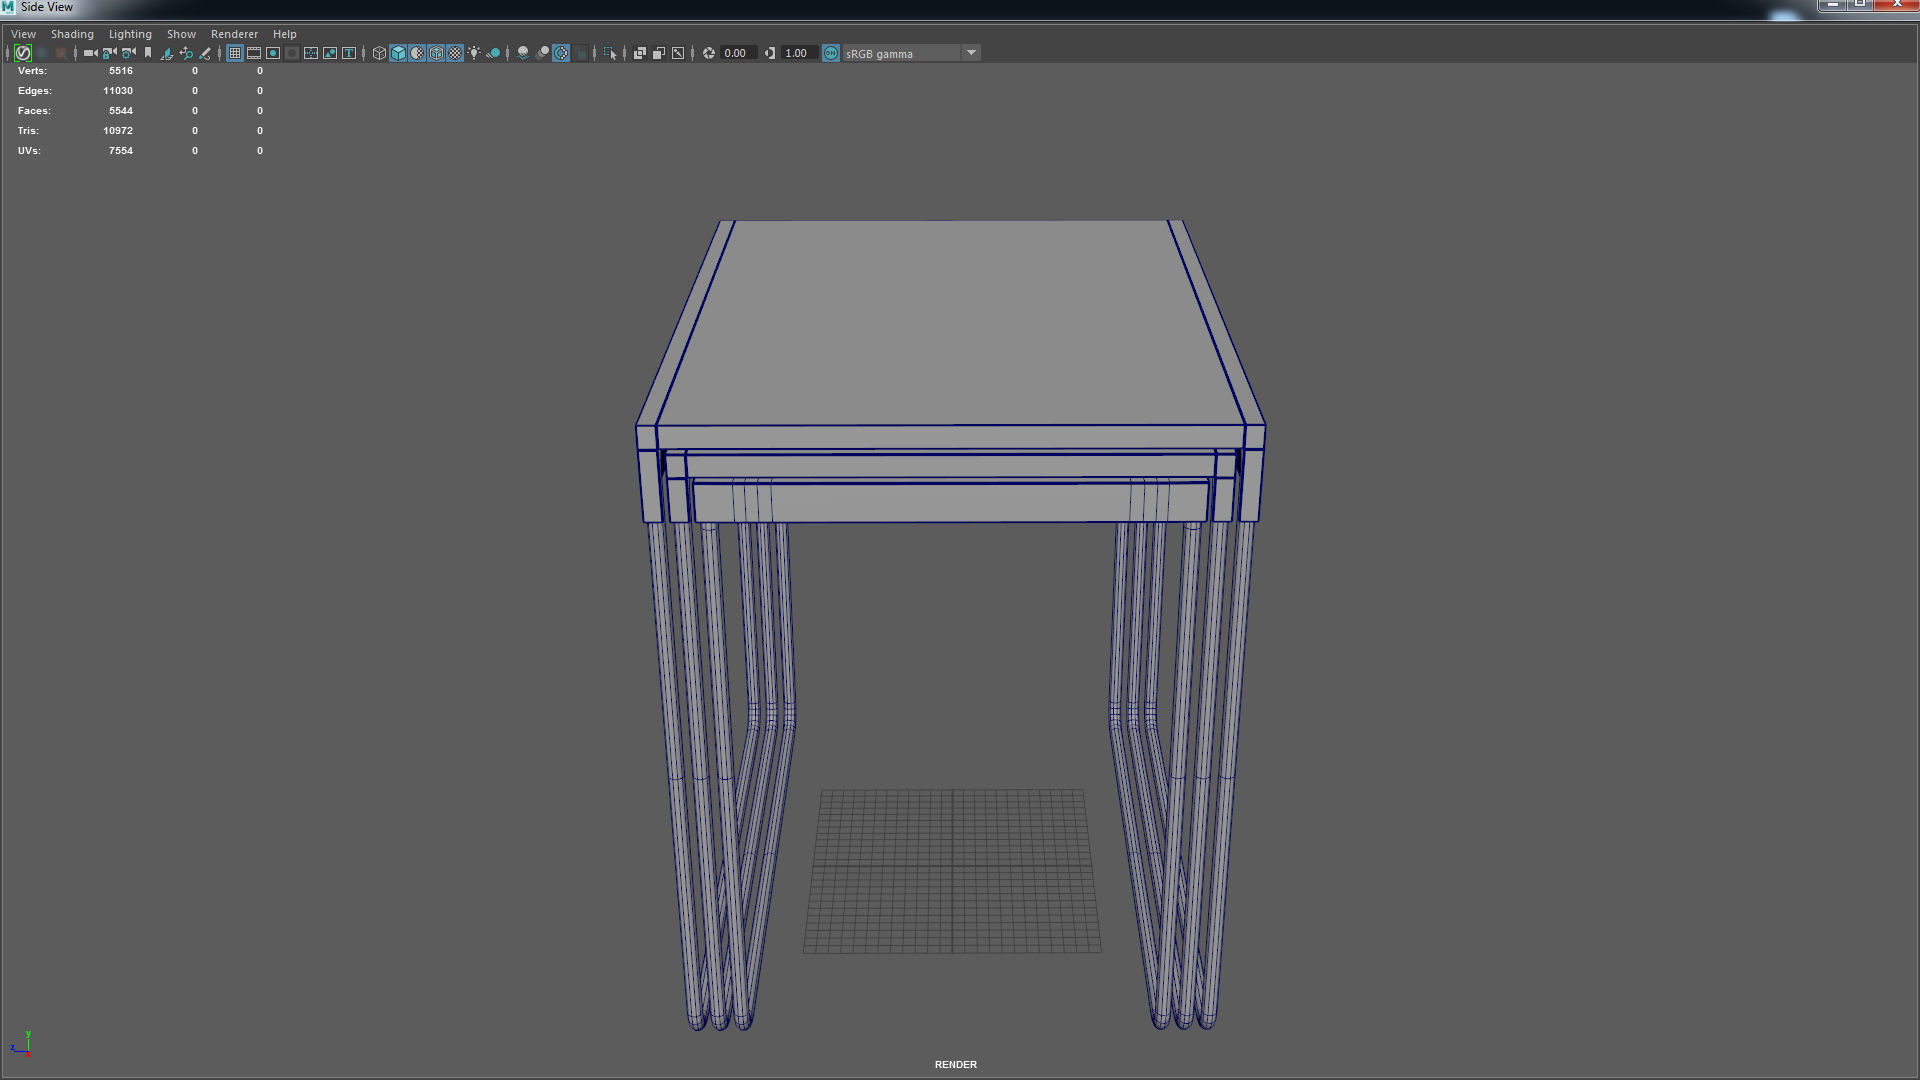Screen dimensions: 1920x1080
Task: Toggle the Safe Action overlay
Action: (x=330, y=53)
